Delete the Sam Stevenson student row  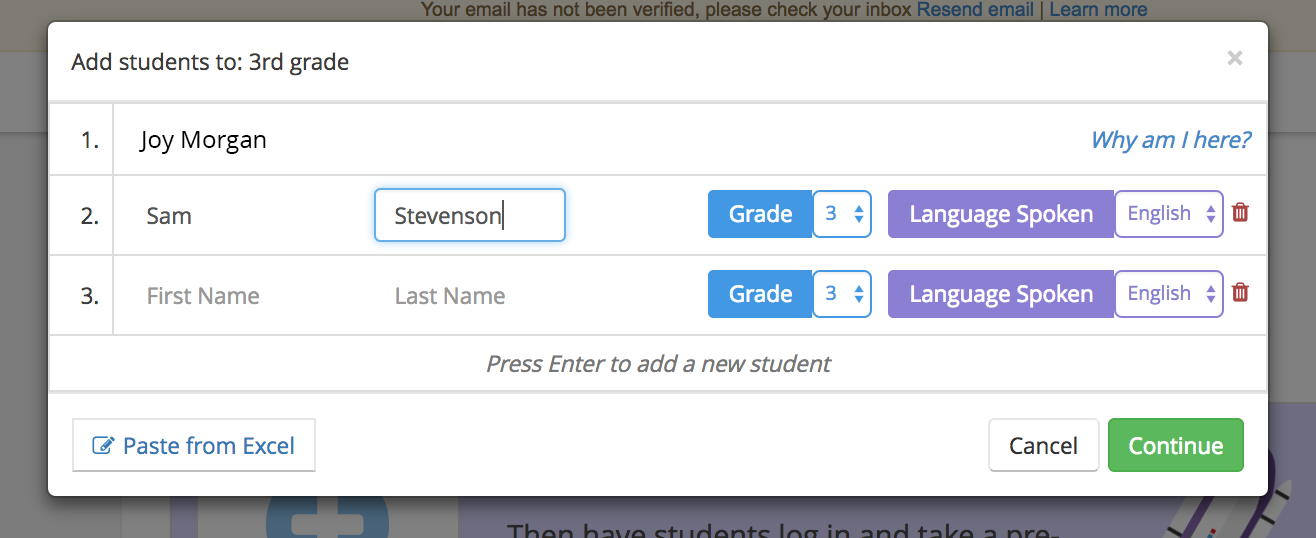point(1240,213)
